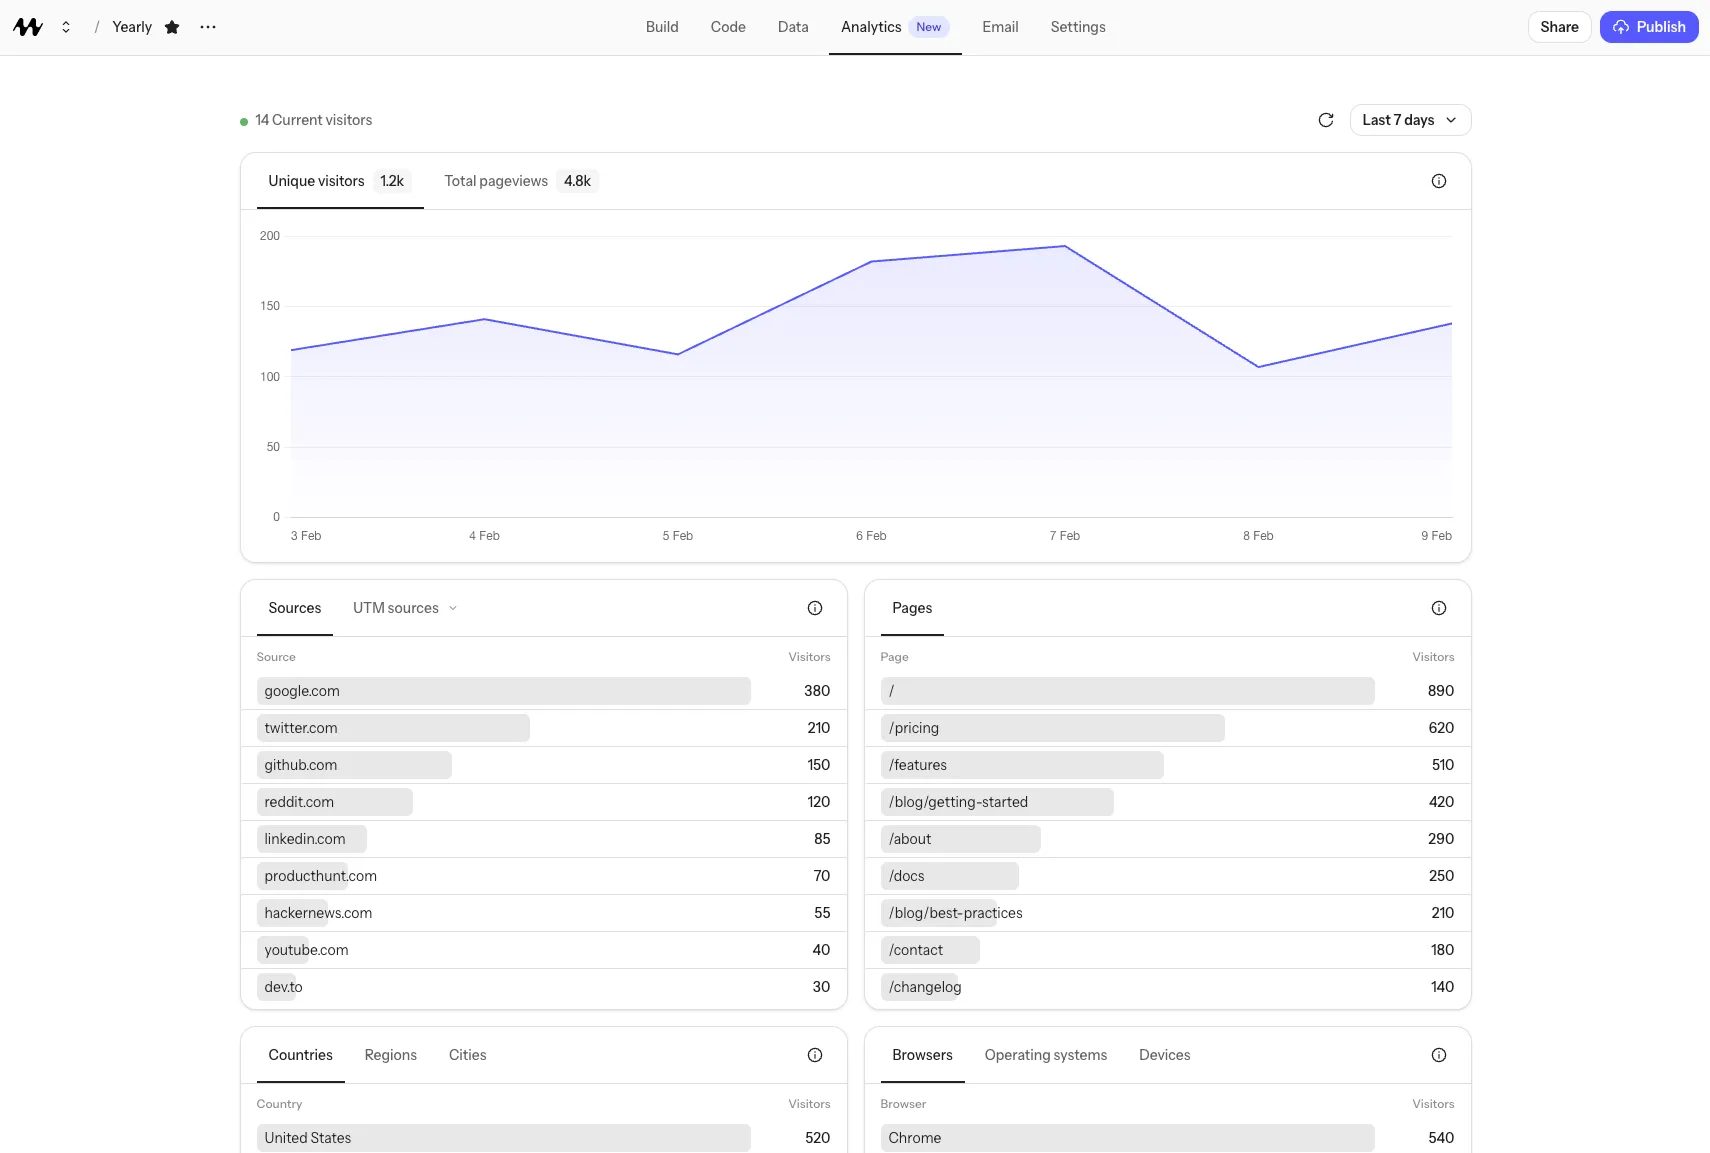Click the Sources panel info icon
Image resolution: width=1710 pixels, height=1153 pixels.
pyautogui.click(x=815, y=608)
